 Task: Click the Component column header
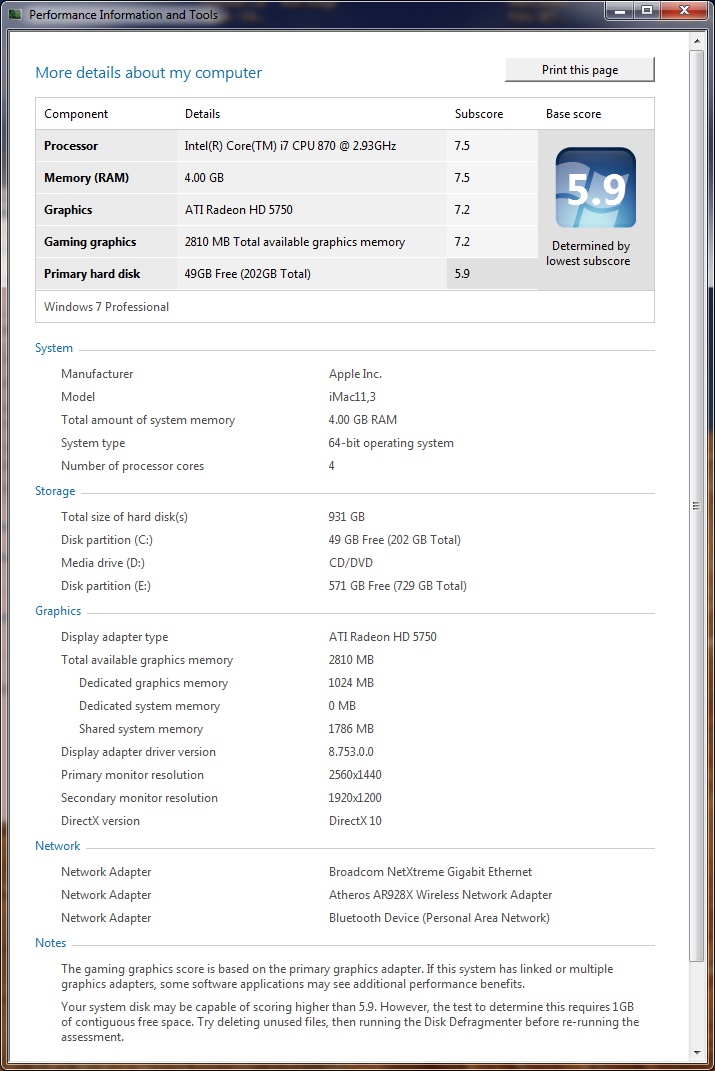(x=76, y=114)
